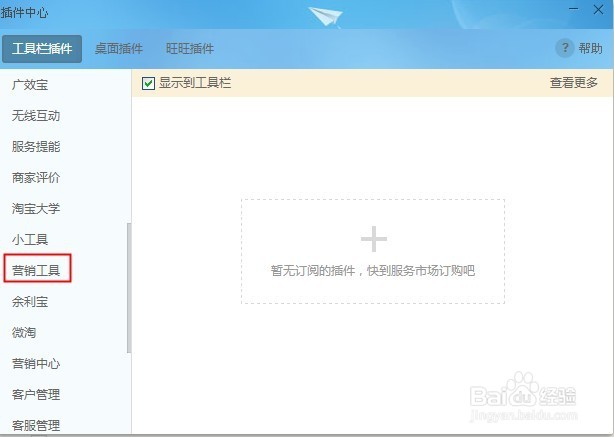Select 商家评价 in the sidebar
Image resolution: width=614 pixels, height=437 pixels.
[x=36, y=177]
